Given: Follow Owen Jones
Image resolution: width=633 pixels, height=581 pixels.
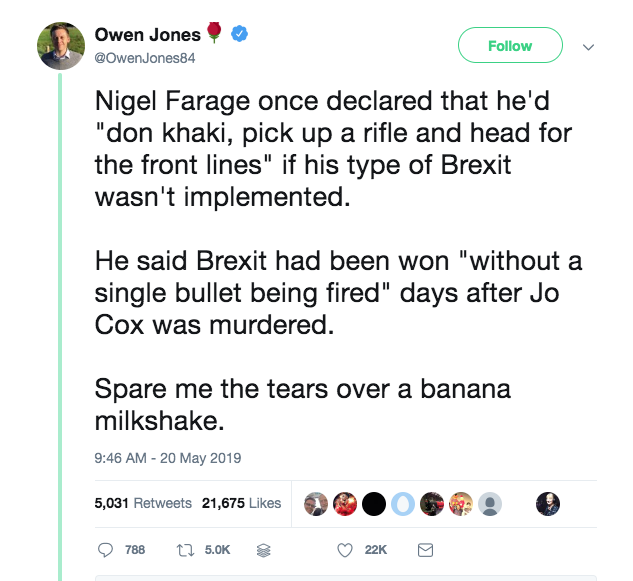Looking at the screenshot, I should pos(510,46).
